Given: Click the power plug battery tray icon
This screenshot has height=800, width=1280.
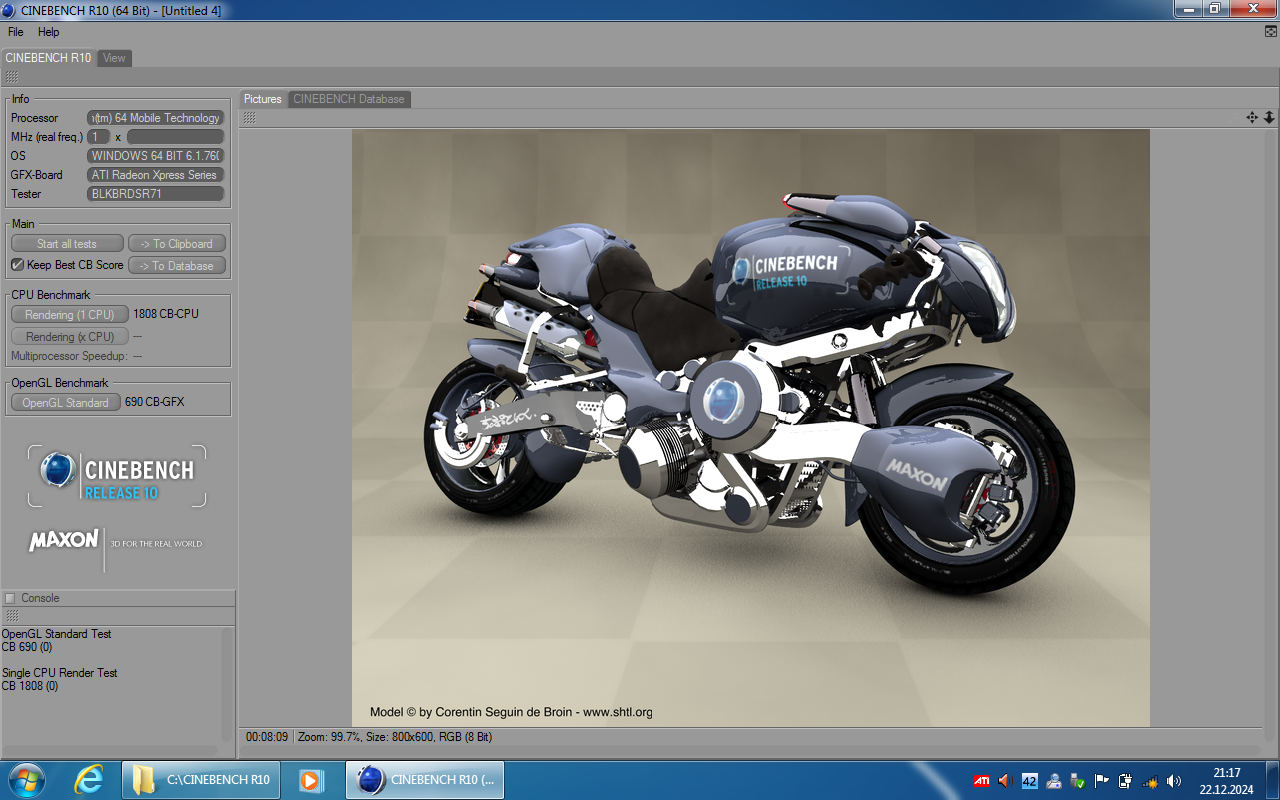Looking at the screenshot, I should pyautogui.click(x=1125, y=781).
